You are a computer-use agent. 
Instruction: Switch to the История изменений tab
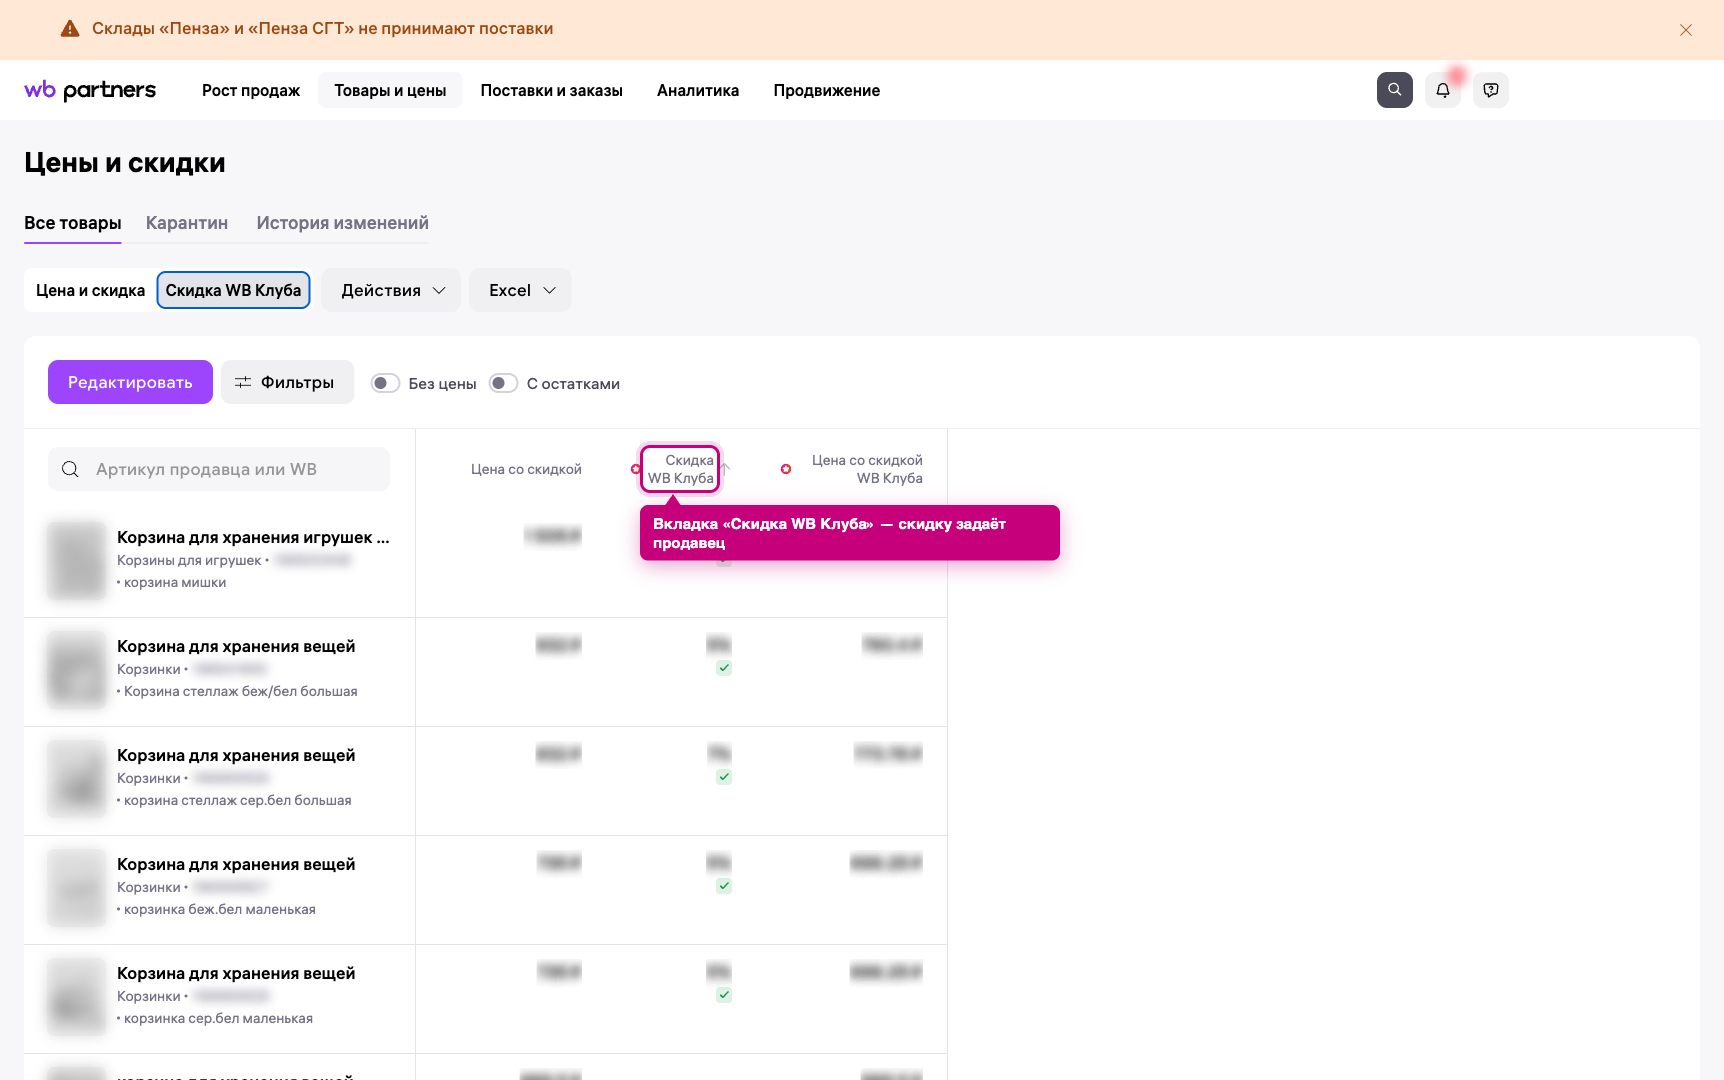pos(343,223)
